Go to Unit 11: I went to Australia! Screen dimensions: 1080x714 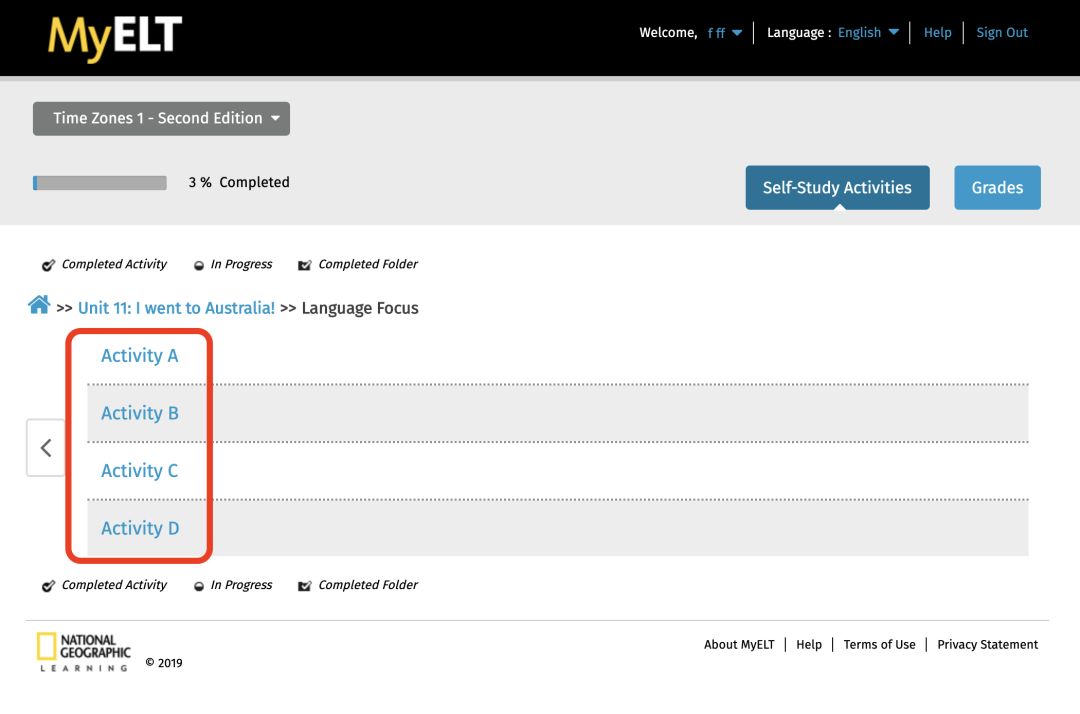tap(176, 308)
